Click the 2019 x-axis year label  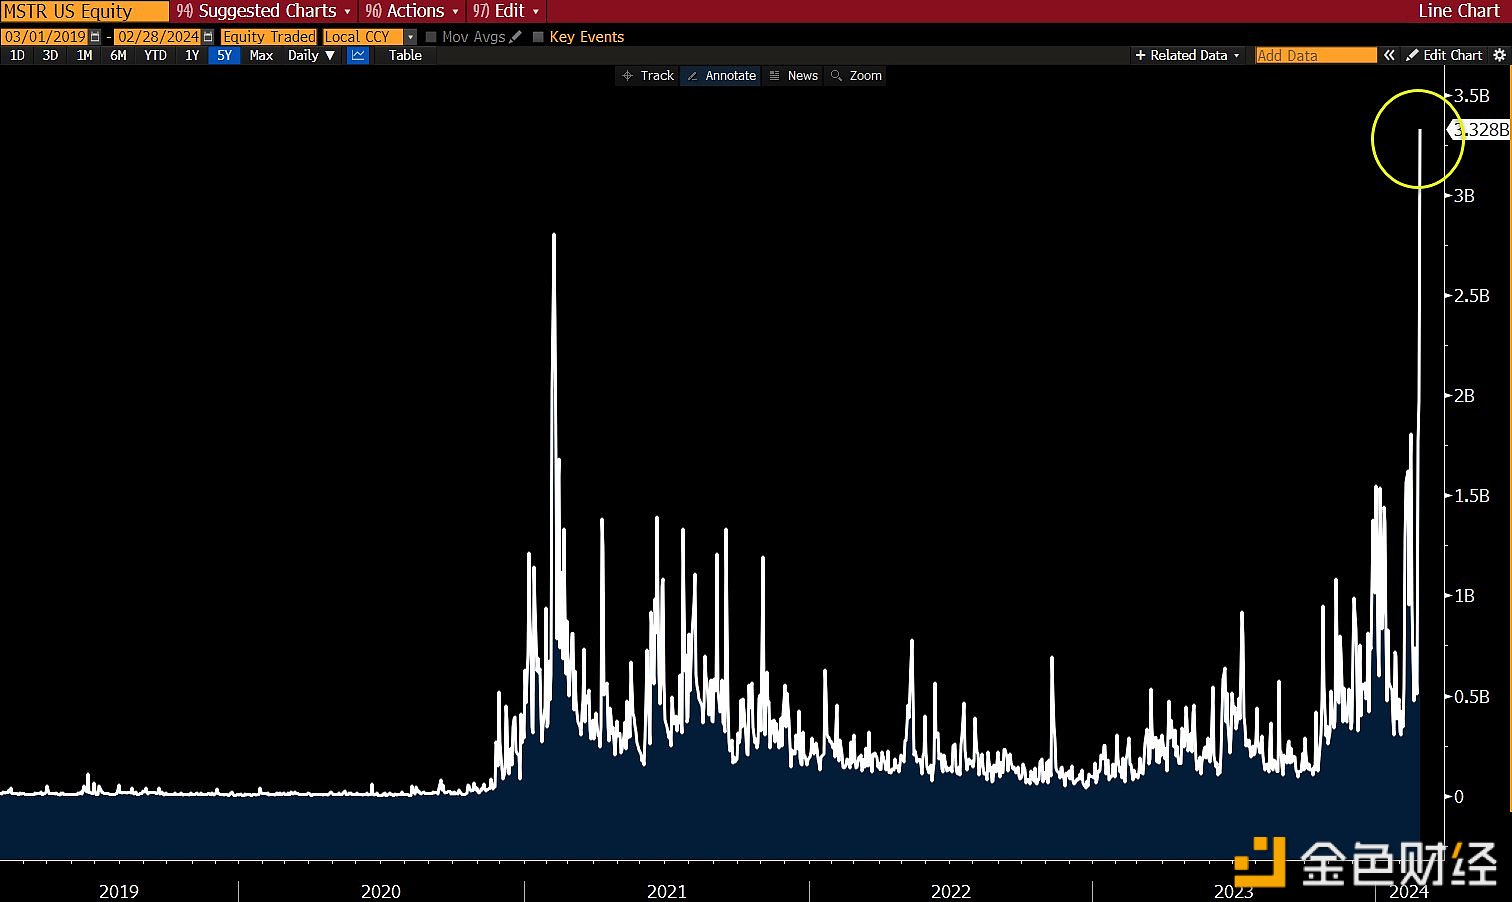point(119,891)
